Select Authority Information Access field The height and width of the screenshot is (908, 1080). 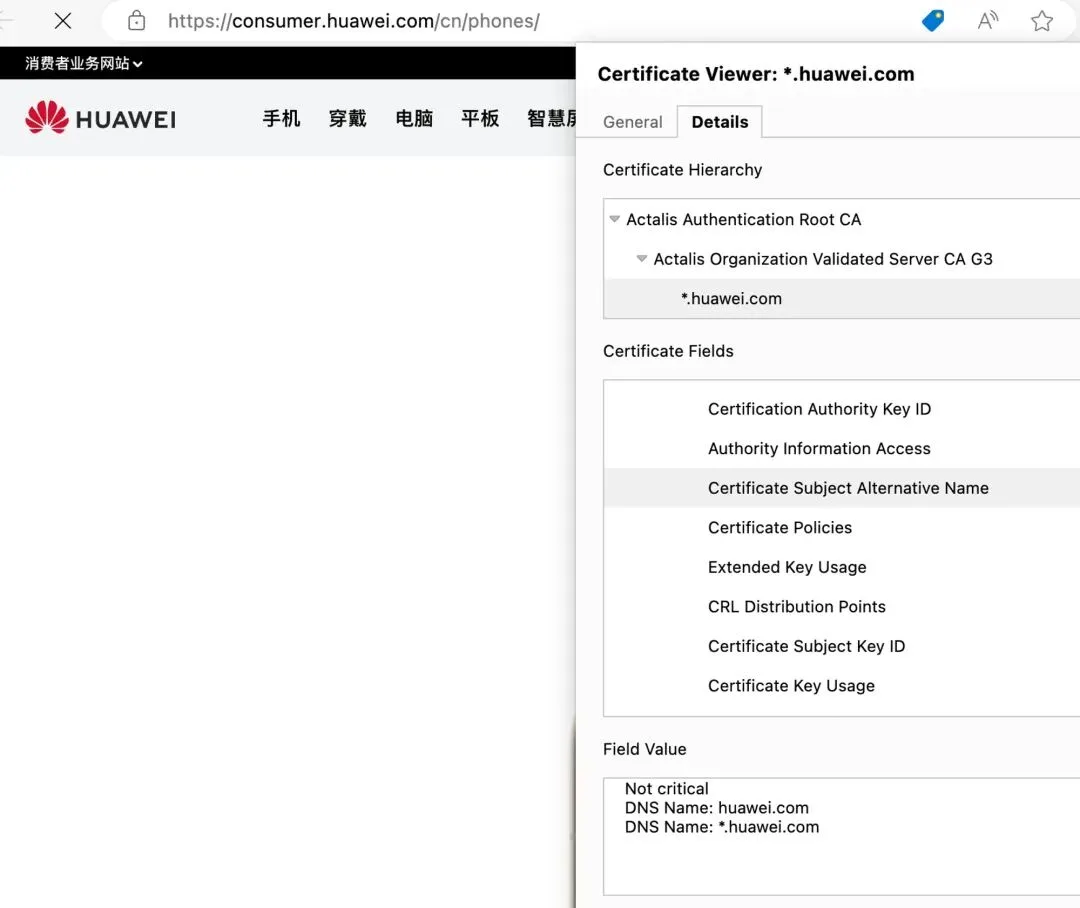point(842,448)
